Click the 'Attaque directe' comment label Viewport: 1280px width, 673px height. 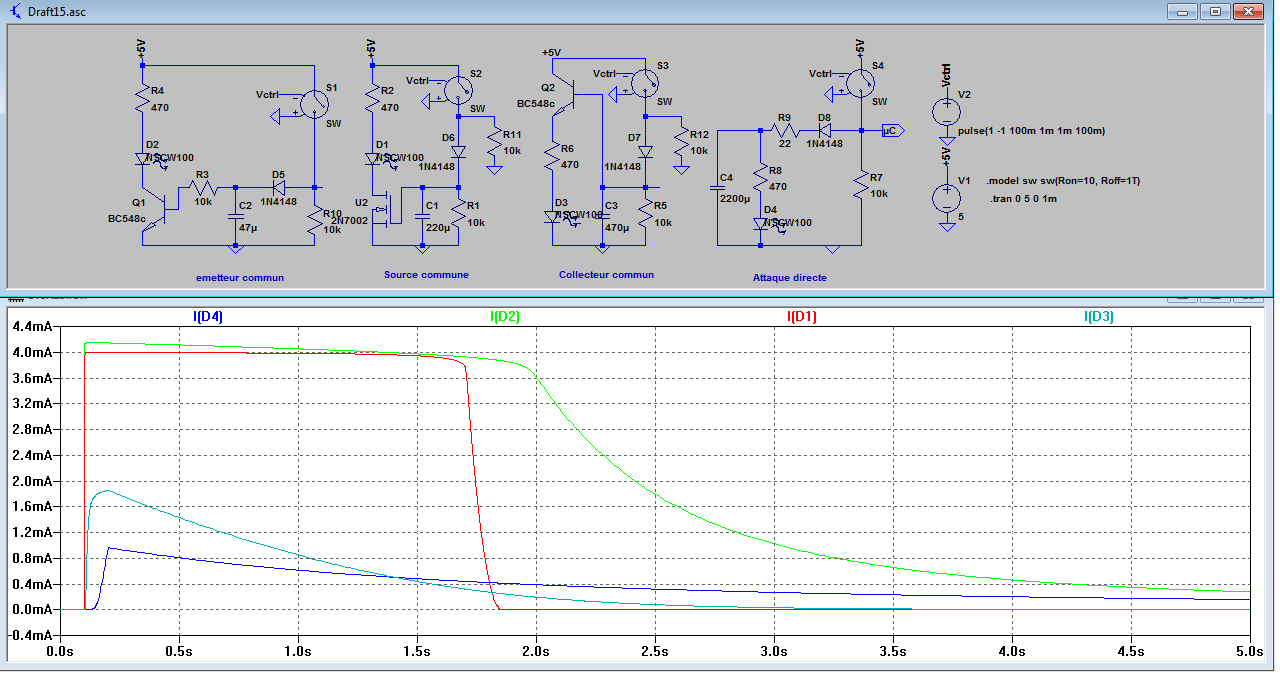(x=789, y=278)
